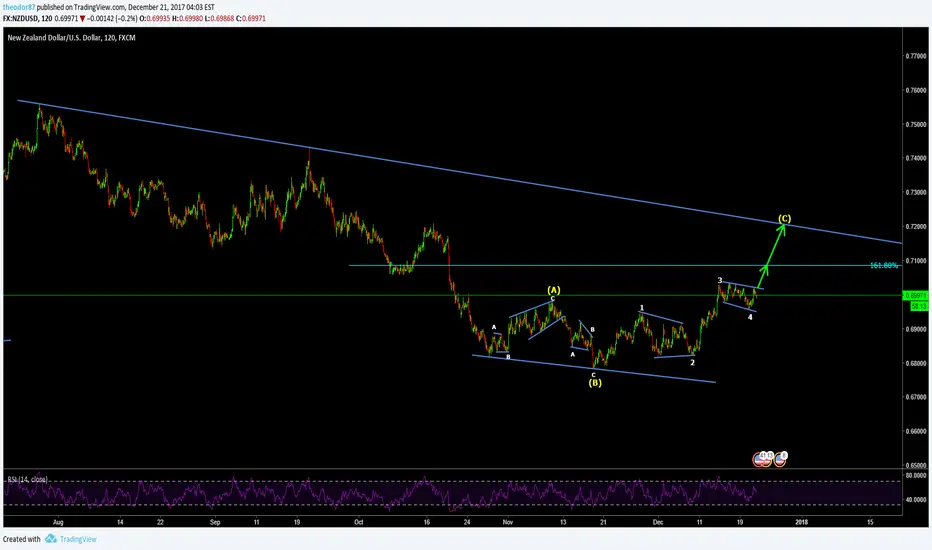Click the 'Oct' date axis label
This screenshot has width=932, height=550.
(x=358, y=522)
